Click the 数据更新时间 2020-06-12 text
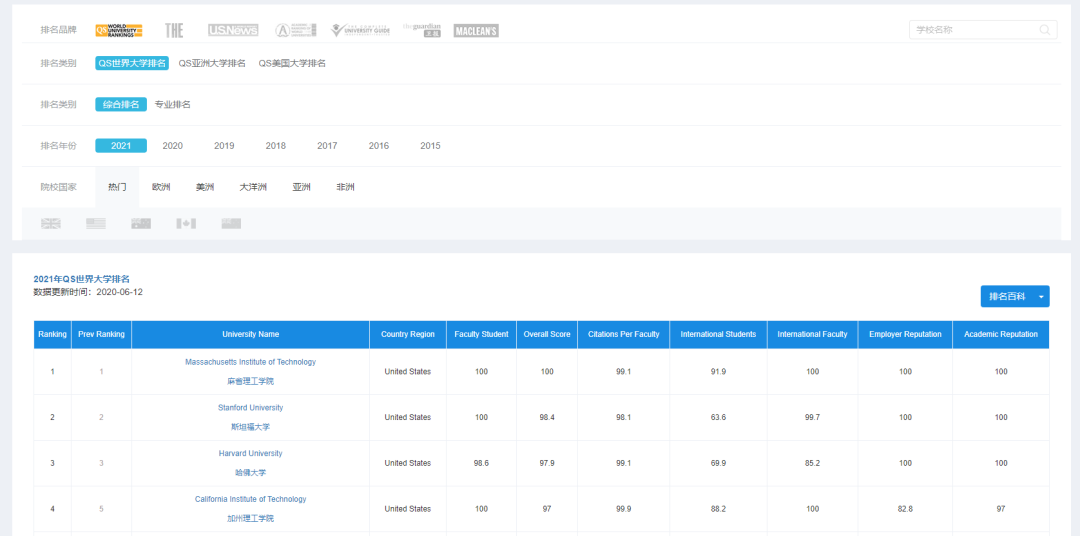This screenshot has width=1080, height=536. pos(88,292)
